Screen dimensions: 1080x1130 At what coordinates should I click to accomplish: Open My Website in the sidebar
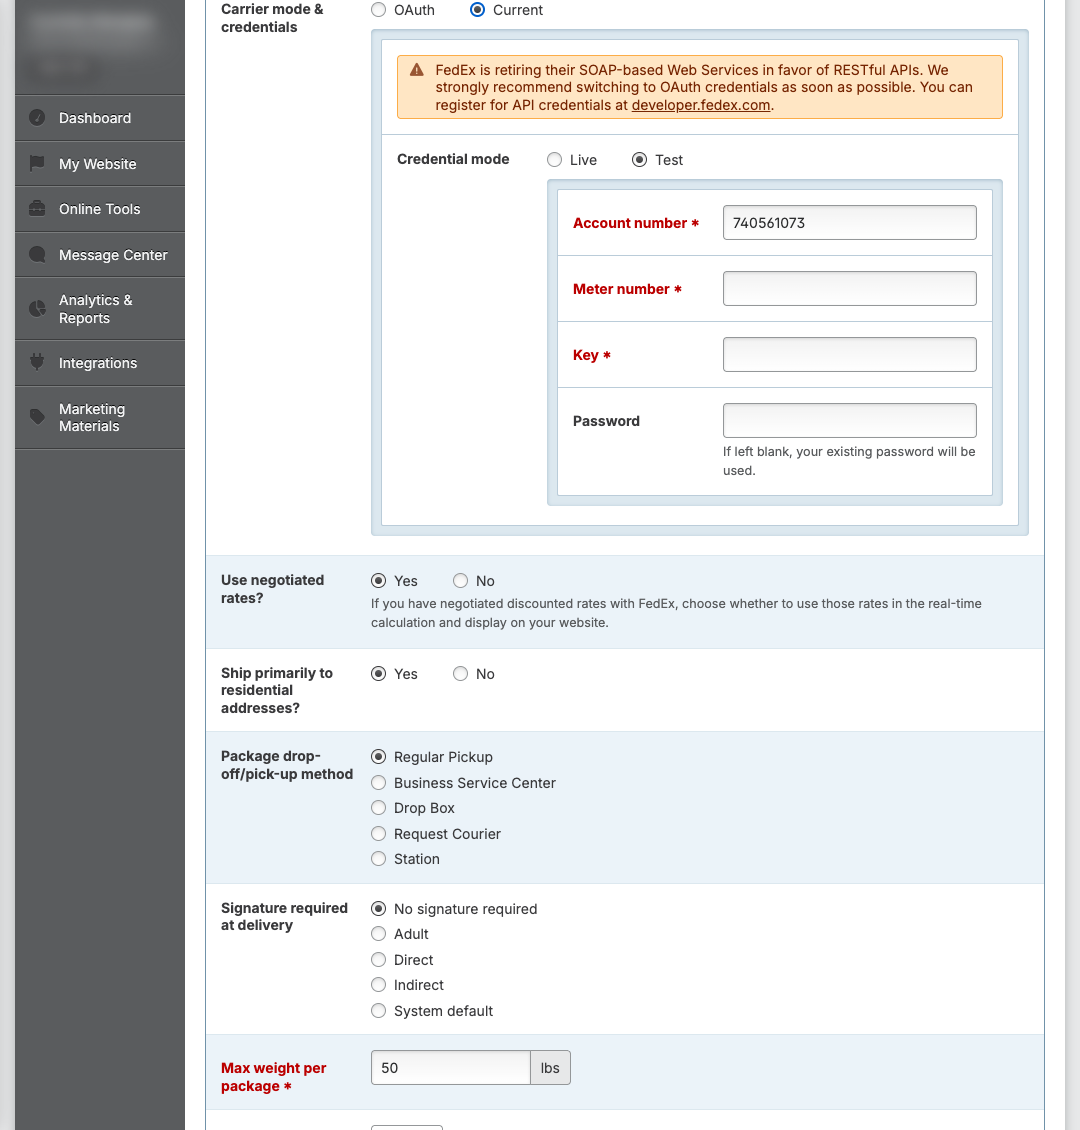click(x=100, y=164)
